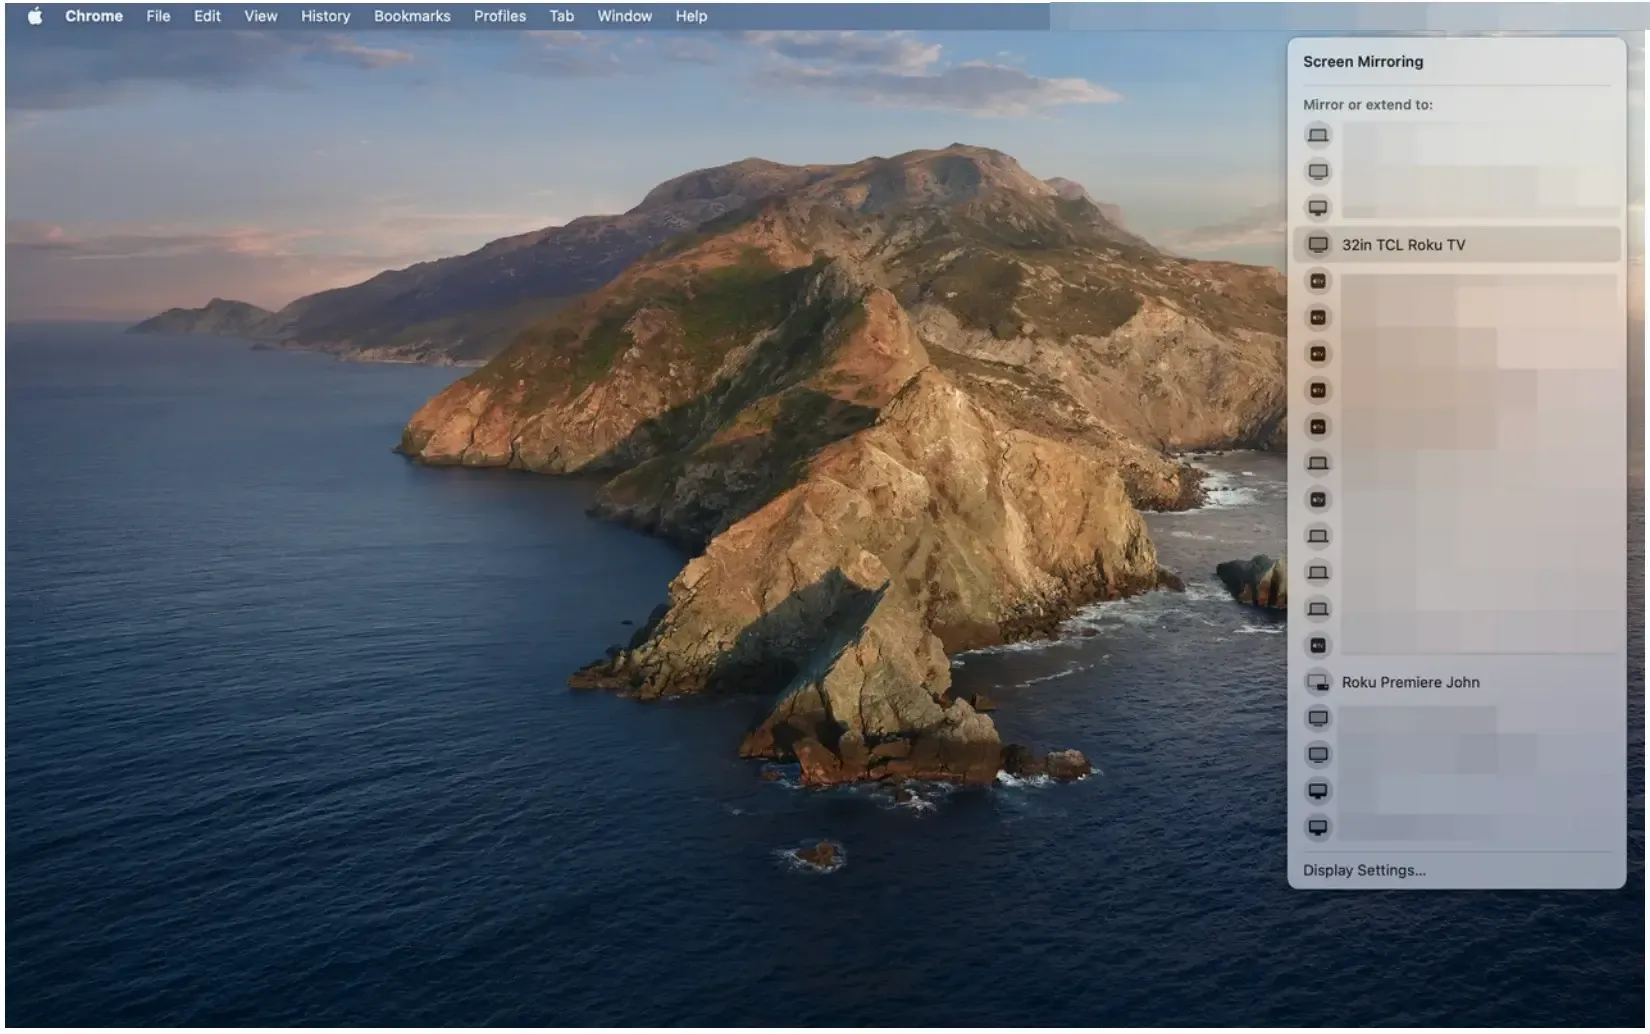Screen dimensions: 1650x1034
Task: Open the File menu
Action: tap(158, 16)
